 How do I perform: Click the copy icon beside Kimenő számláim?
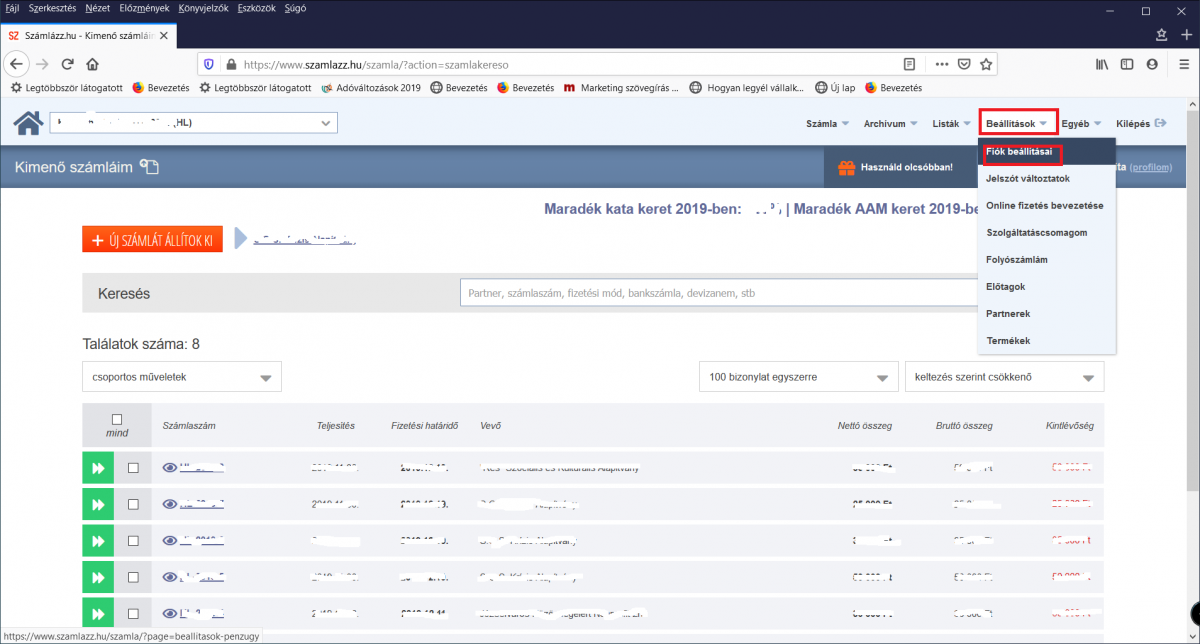coord(149,166)
